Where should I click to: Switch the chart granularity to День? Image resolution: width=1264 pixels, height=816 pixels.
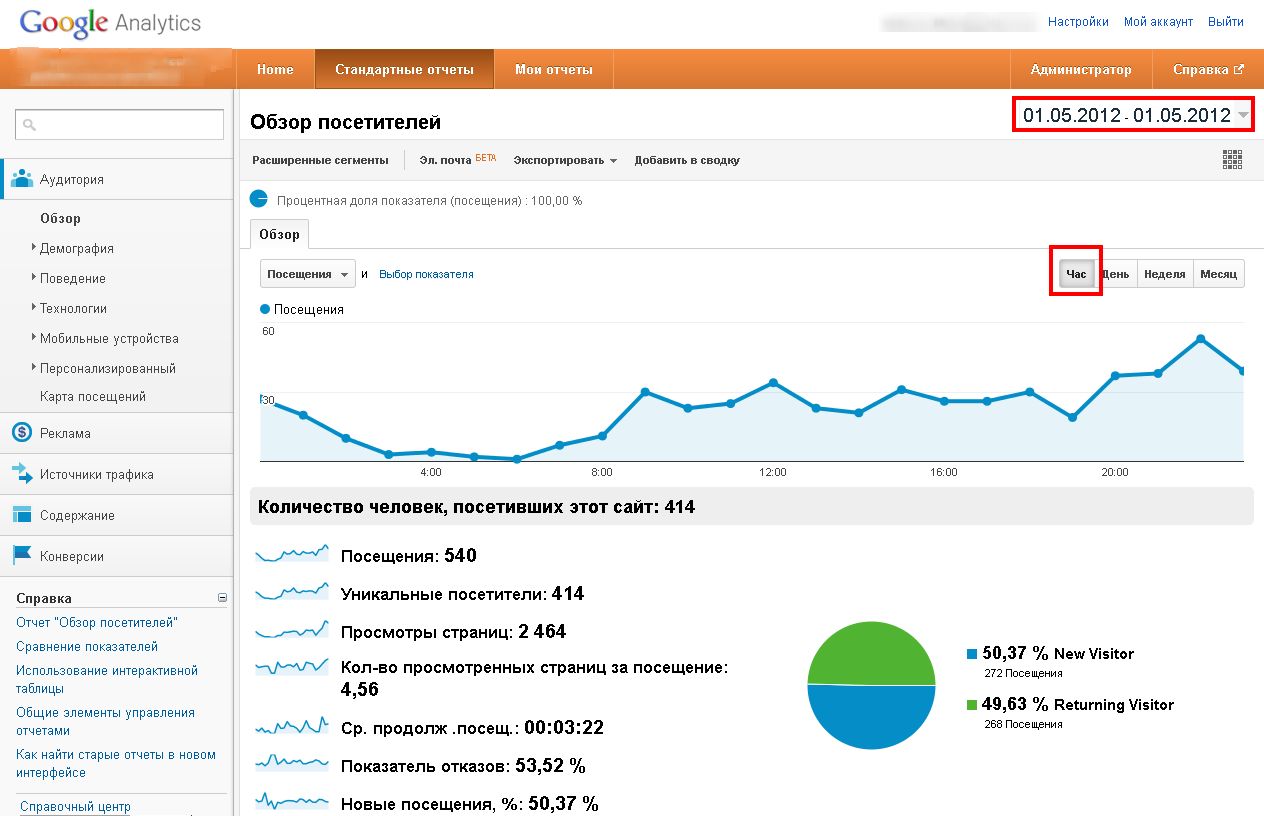point(1117,273)
